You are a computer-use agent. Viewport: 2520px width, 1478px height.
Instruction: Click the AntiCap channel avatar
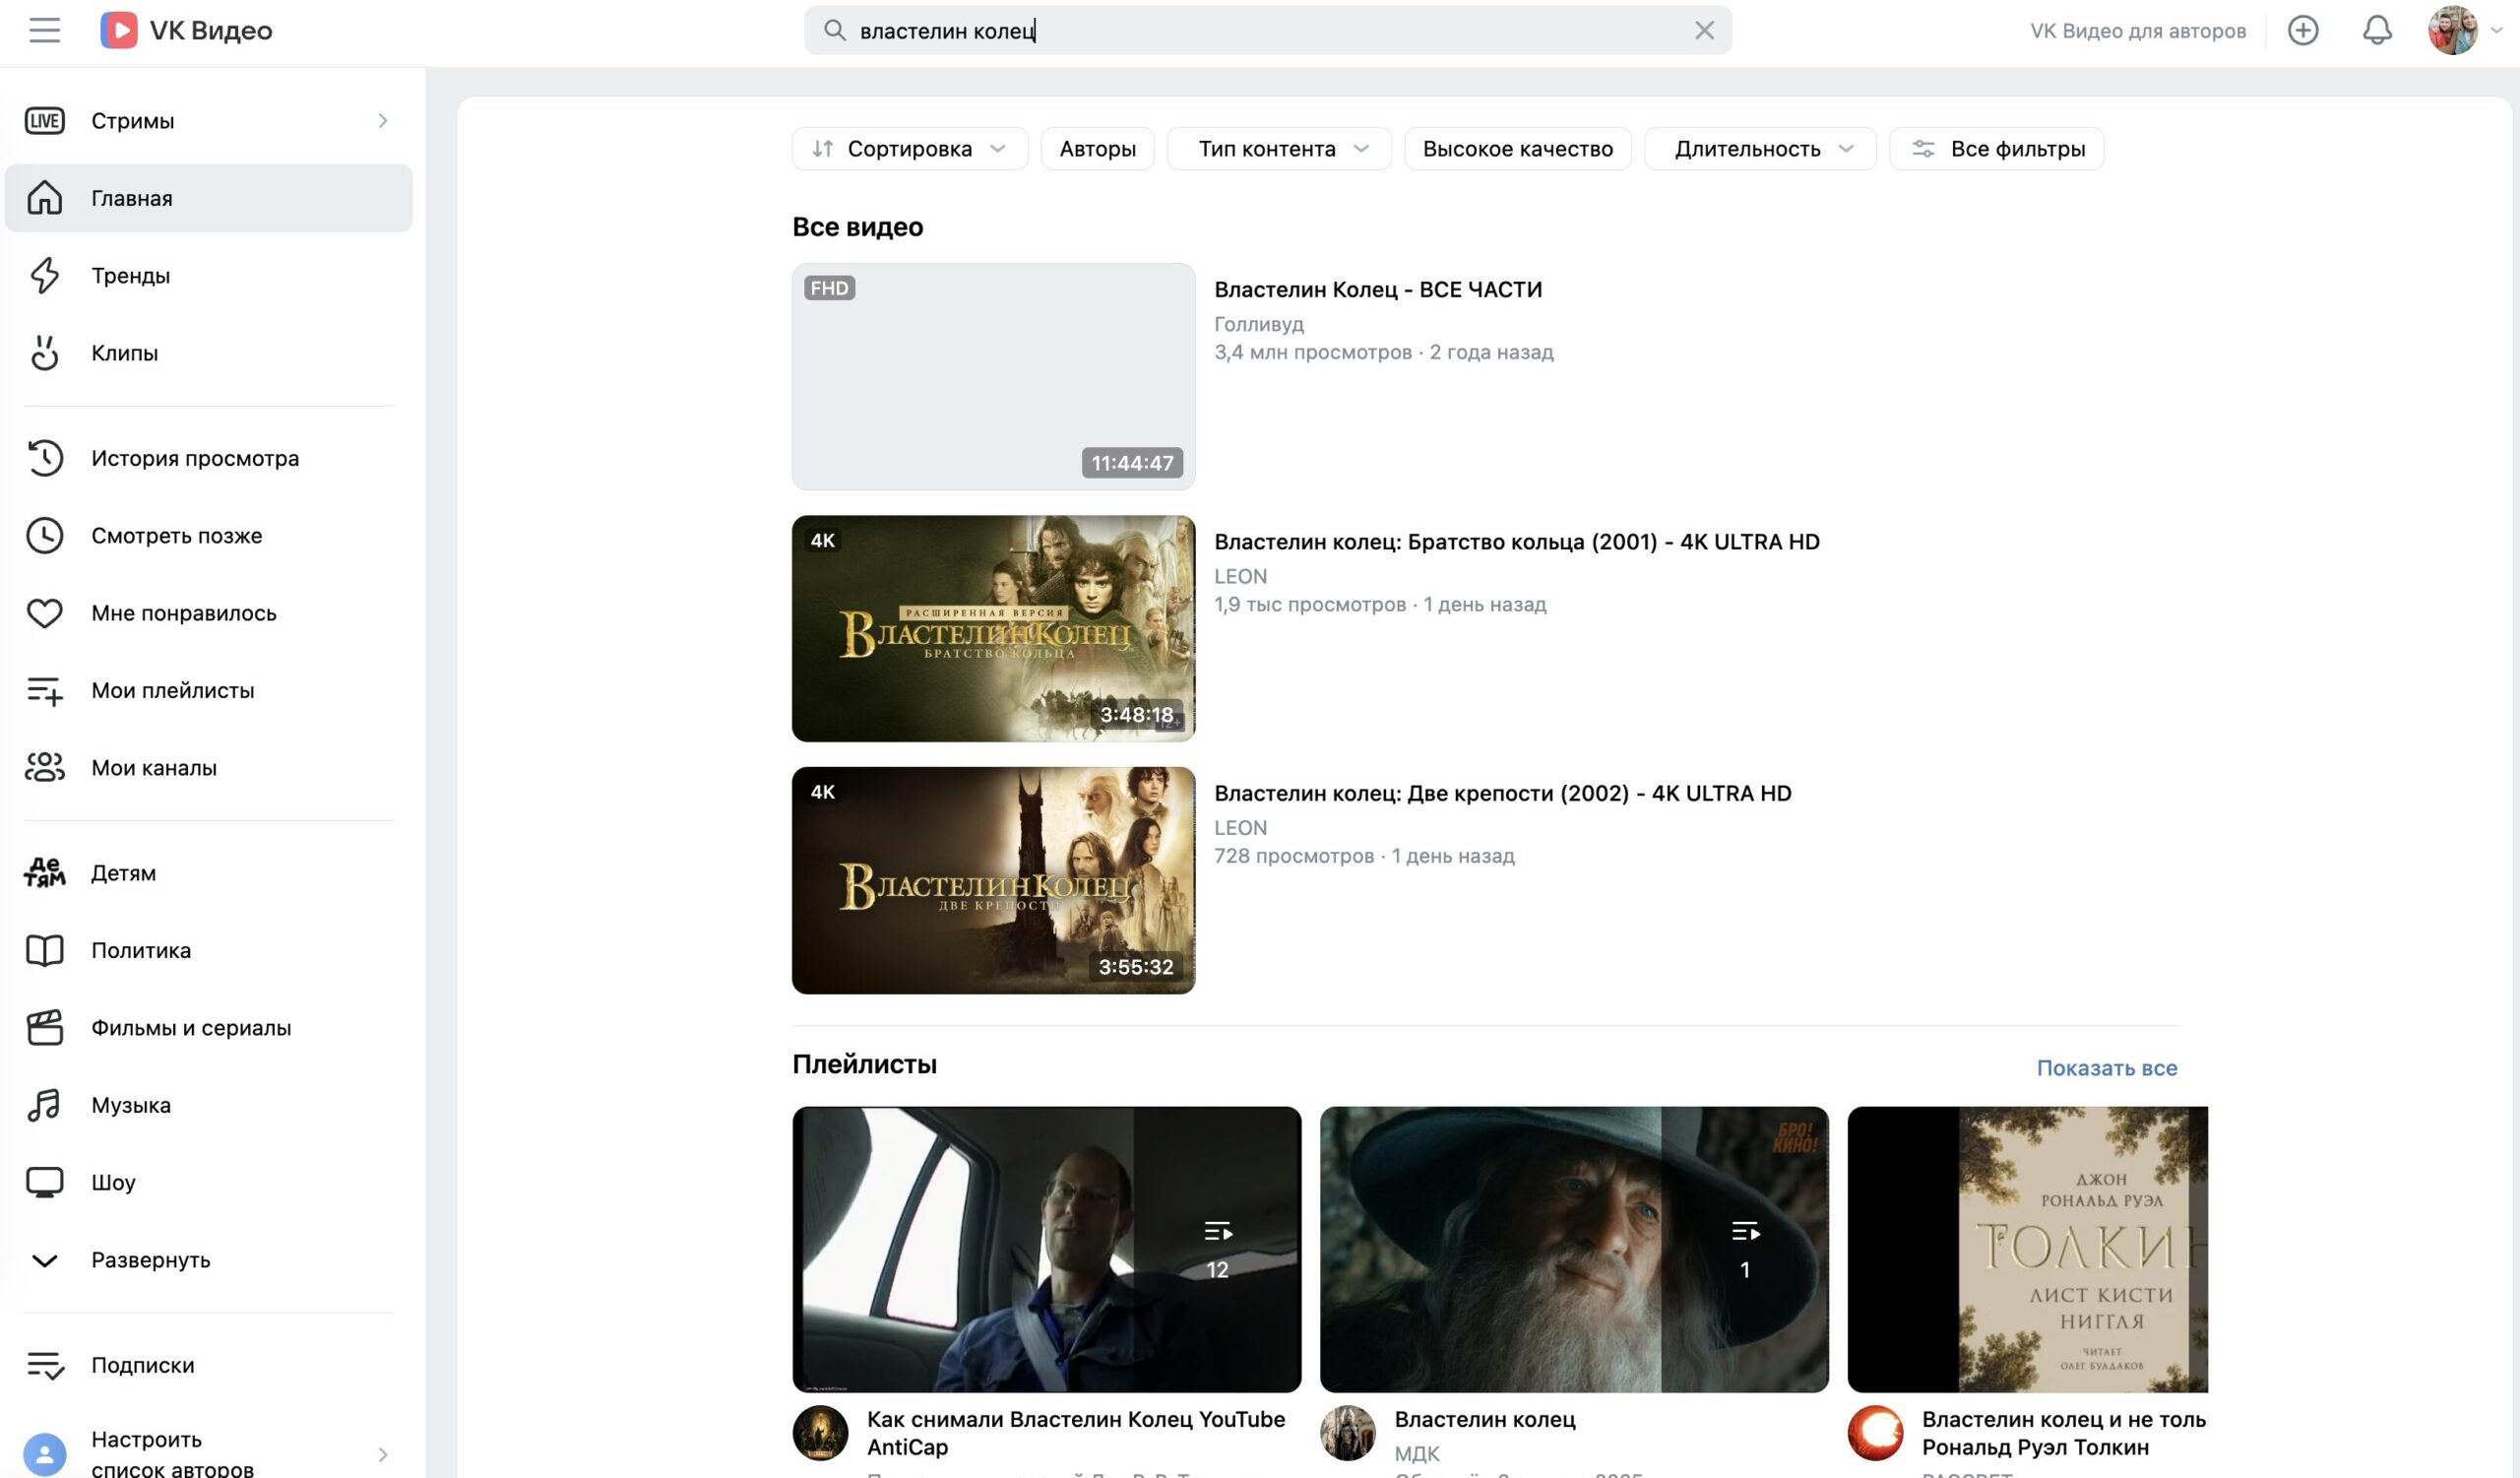[820, 1433]
